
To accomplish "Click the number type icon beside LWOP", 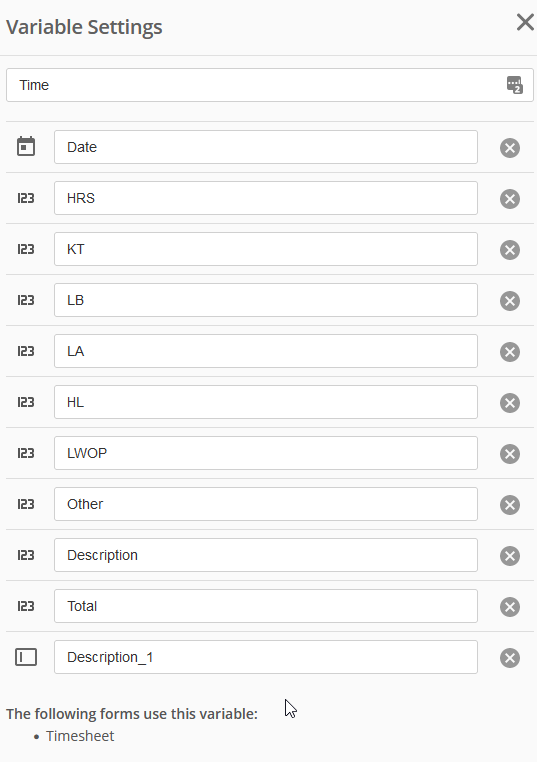I will pyautogui.click(x=26, y=453).
